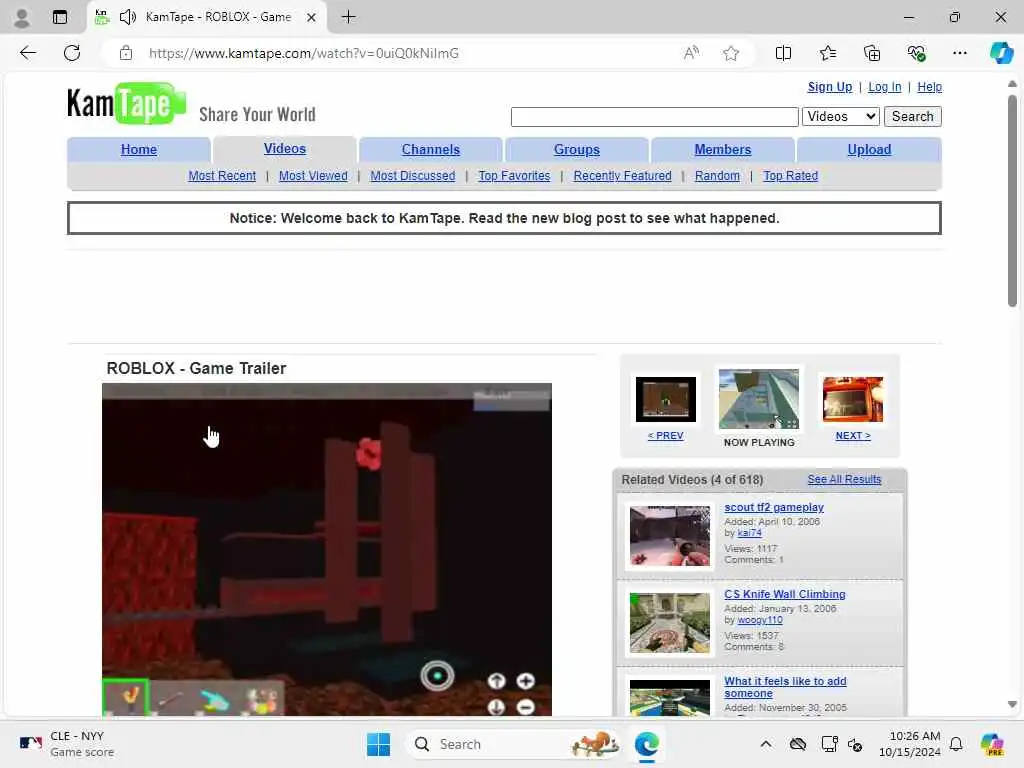Image resolution: width=1024 pixels, height=768 pixels.
Task: Click the Read aloud icon in address bar
Action: coord(691,53)
